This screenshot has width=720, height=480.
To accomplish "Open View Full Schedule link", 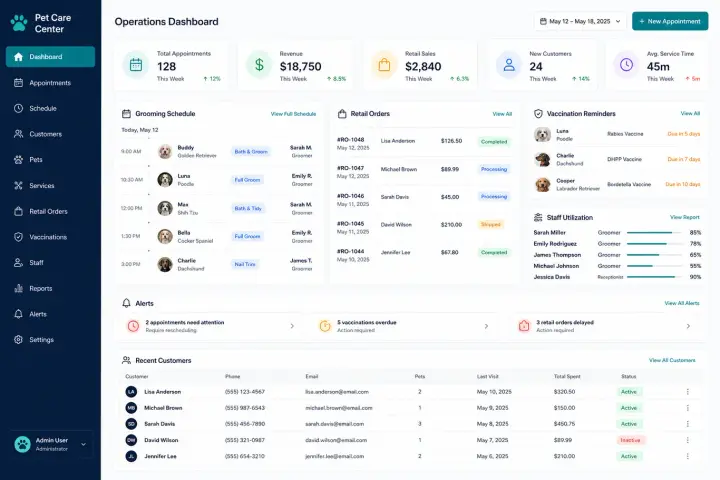I will [x=293, y=114].
